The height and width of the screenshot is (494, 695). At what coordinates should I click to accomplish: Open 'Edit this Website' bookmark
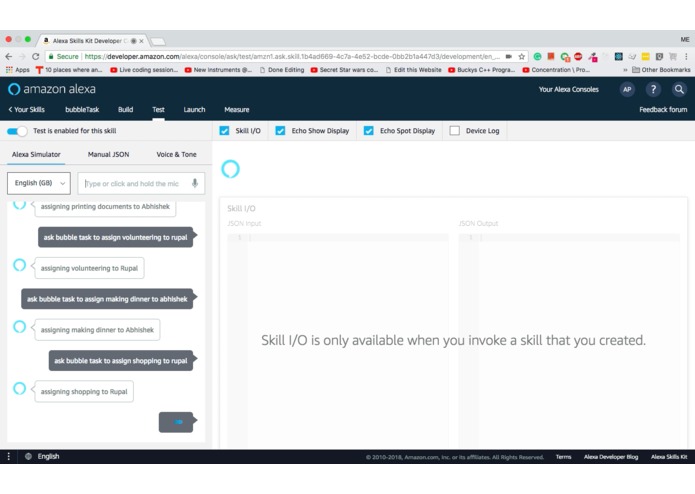414,70
